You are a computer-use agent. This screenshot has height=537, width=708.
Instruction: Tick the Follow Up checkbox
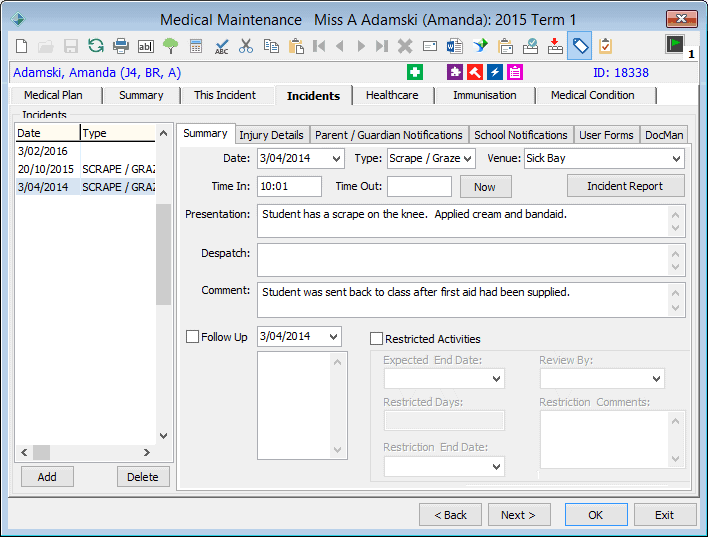pos(192,336)
